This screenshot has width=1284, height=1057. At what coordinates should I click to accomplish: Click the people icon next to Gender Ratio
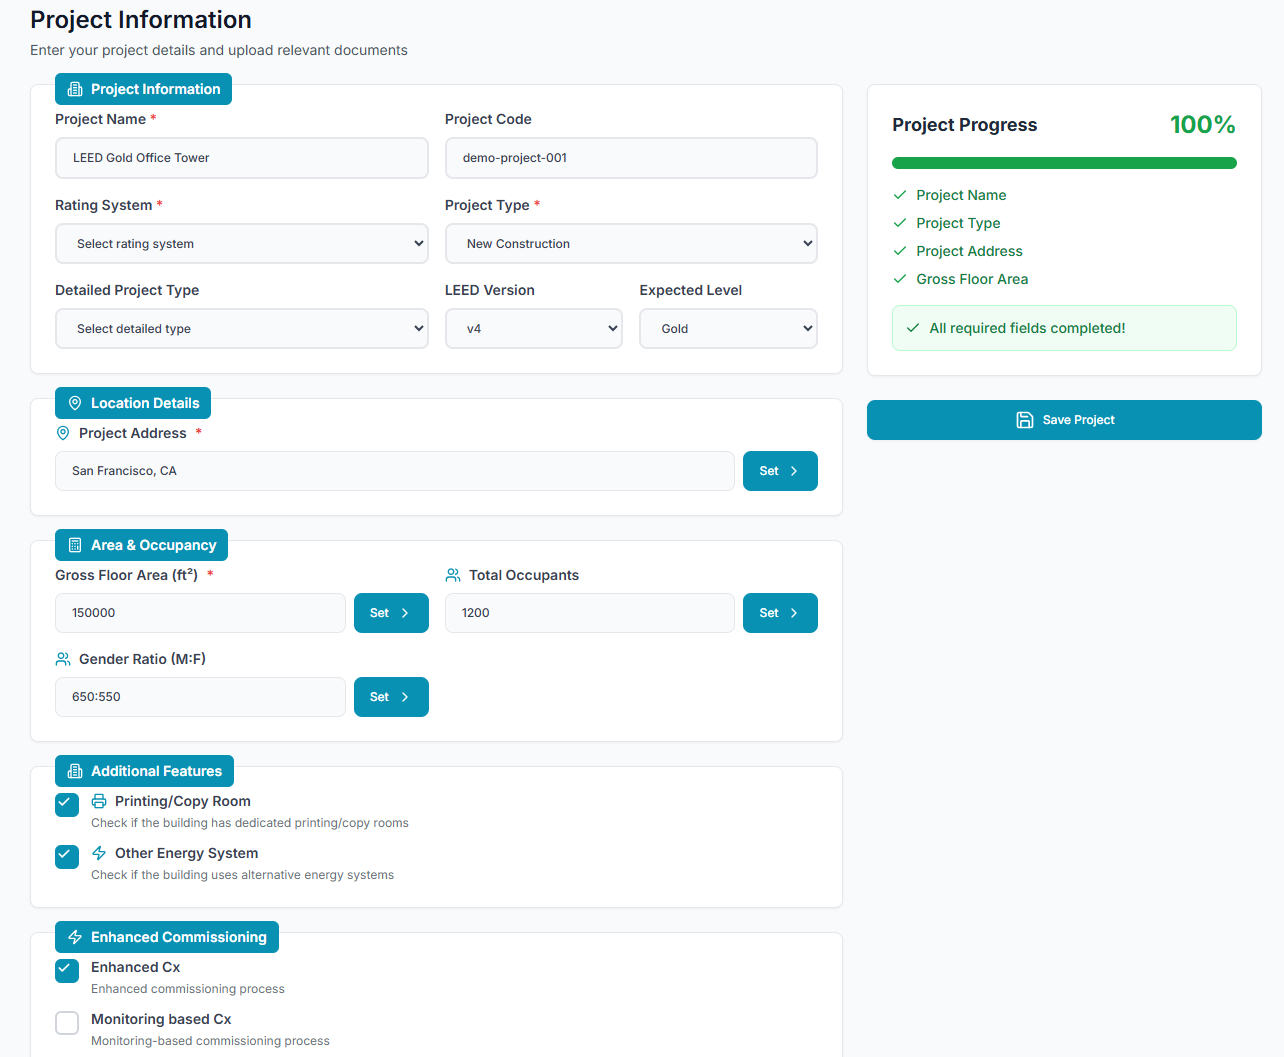(x=63, y=659)
